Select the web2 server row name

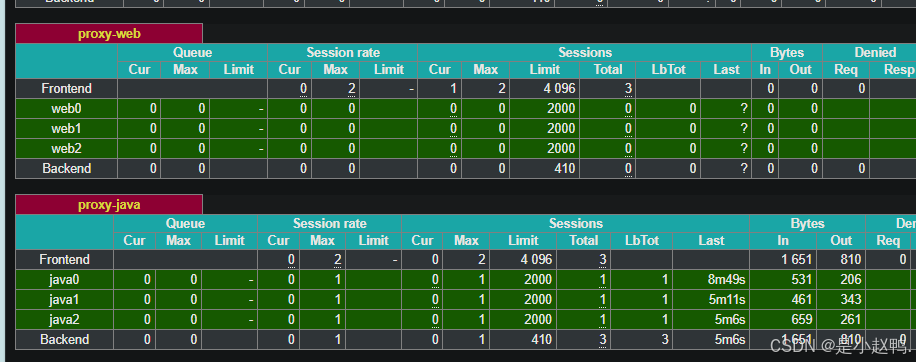click(67, 148)
